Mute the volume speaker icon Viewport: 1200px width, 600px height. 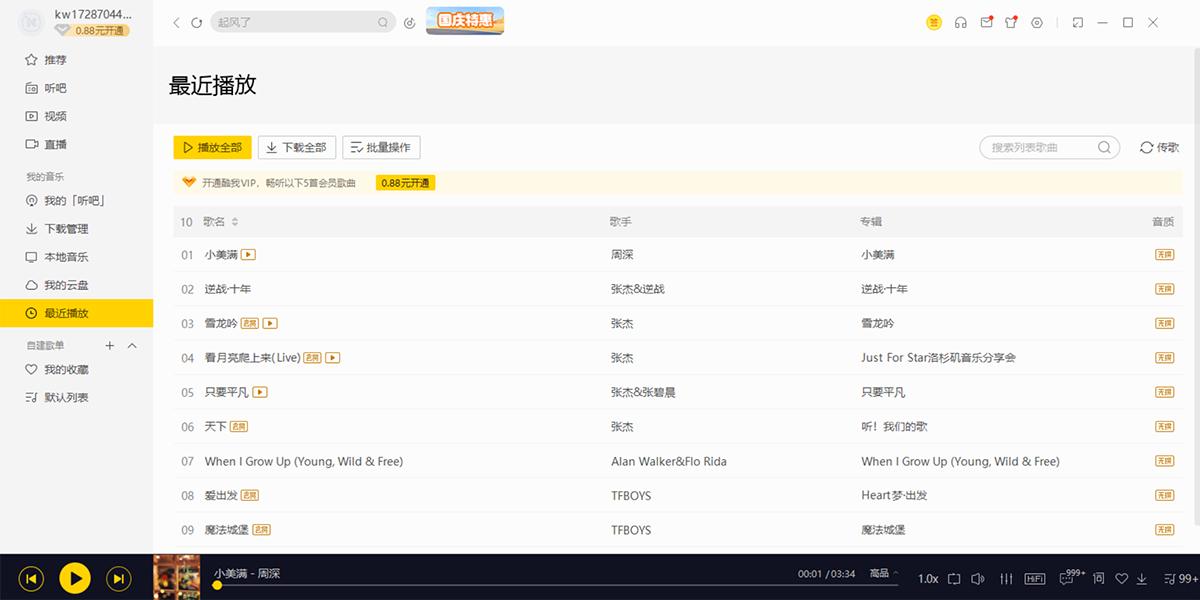[978, 579]
